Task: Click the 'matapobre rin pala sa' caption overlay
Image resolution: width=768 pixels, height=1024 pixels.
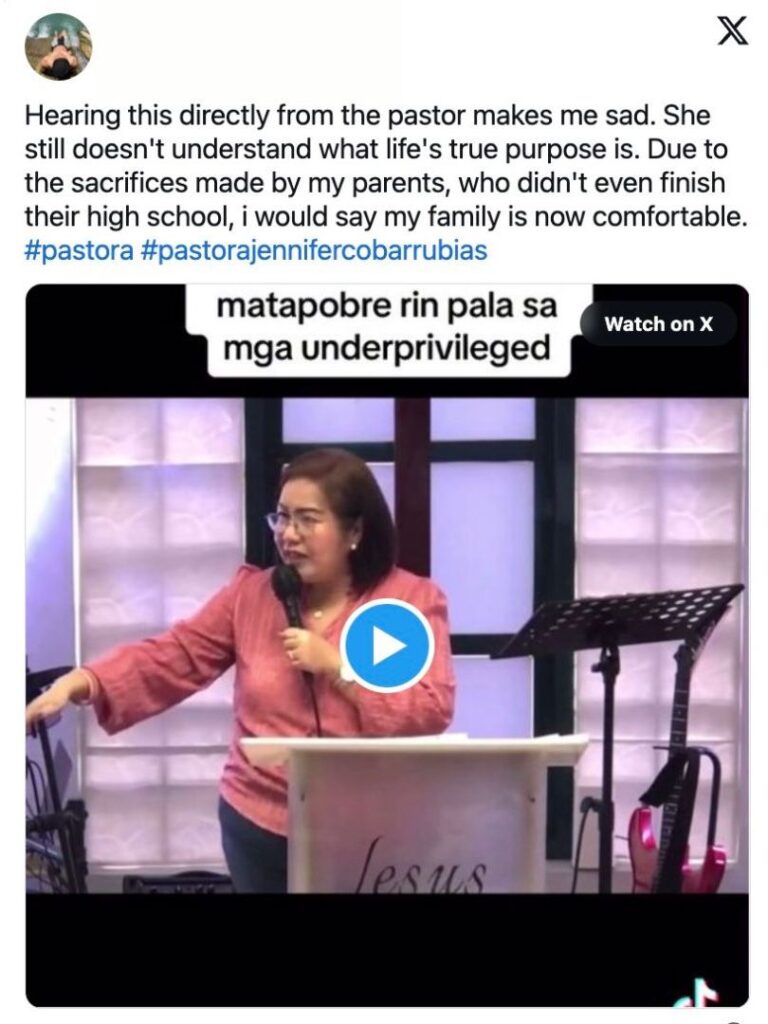Action: point(387,306)
